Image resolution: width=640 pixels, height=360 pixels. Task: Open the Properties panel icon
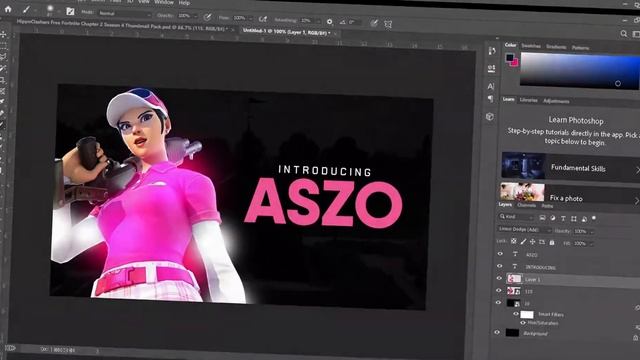click(x=491, y=68)
